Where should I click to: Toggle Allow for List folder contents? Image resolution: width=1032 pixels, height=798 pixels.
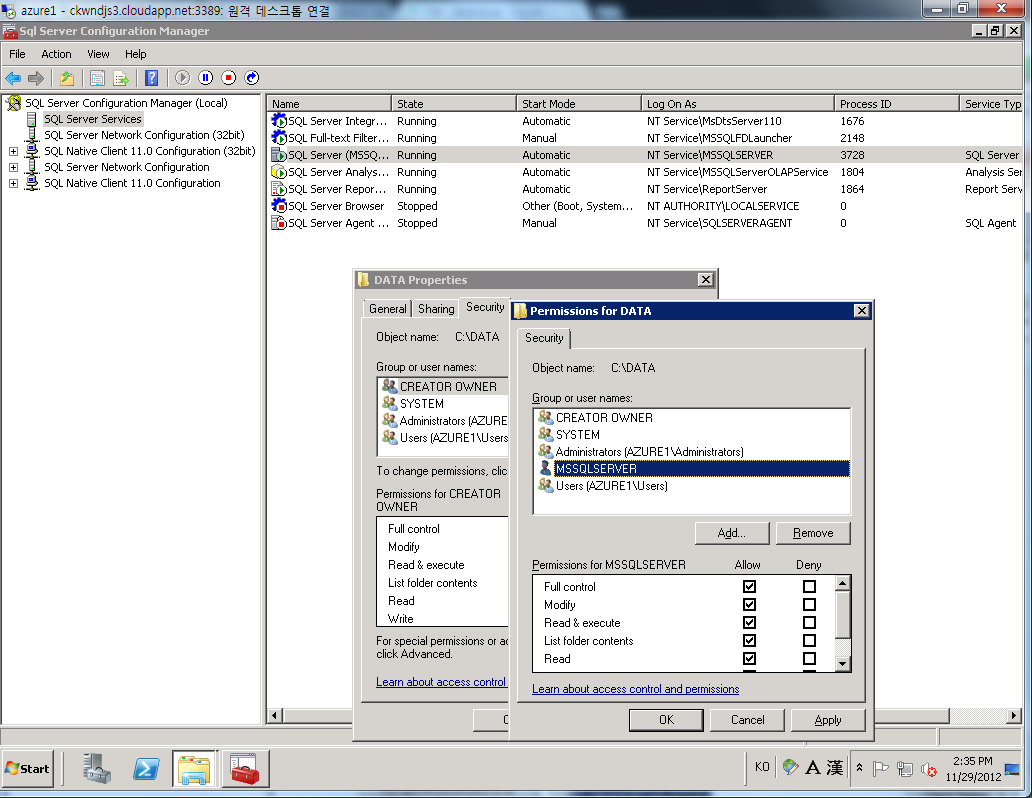[749, 641]
